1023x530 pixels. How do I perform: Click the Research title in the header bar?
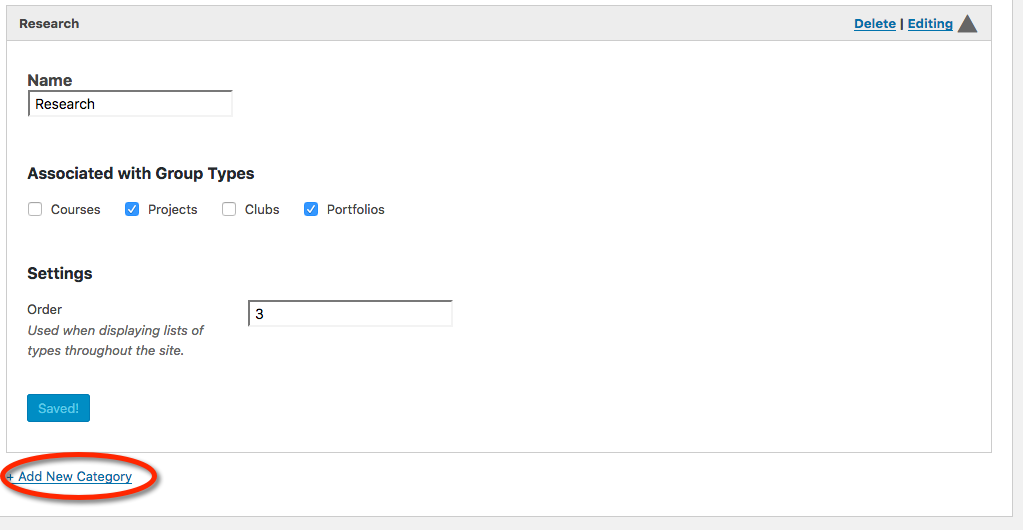tap(49, 23)
